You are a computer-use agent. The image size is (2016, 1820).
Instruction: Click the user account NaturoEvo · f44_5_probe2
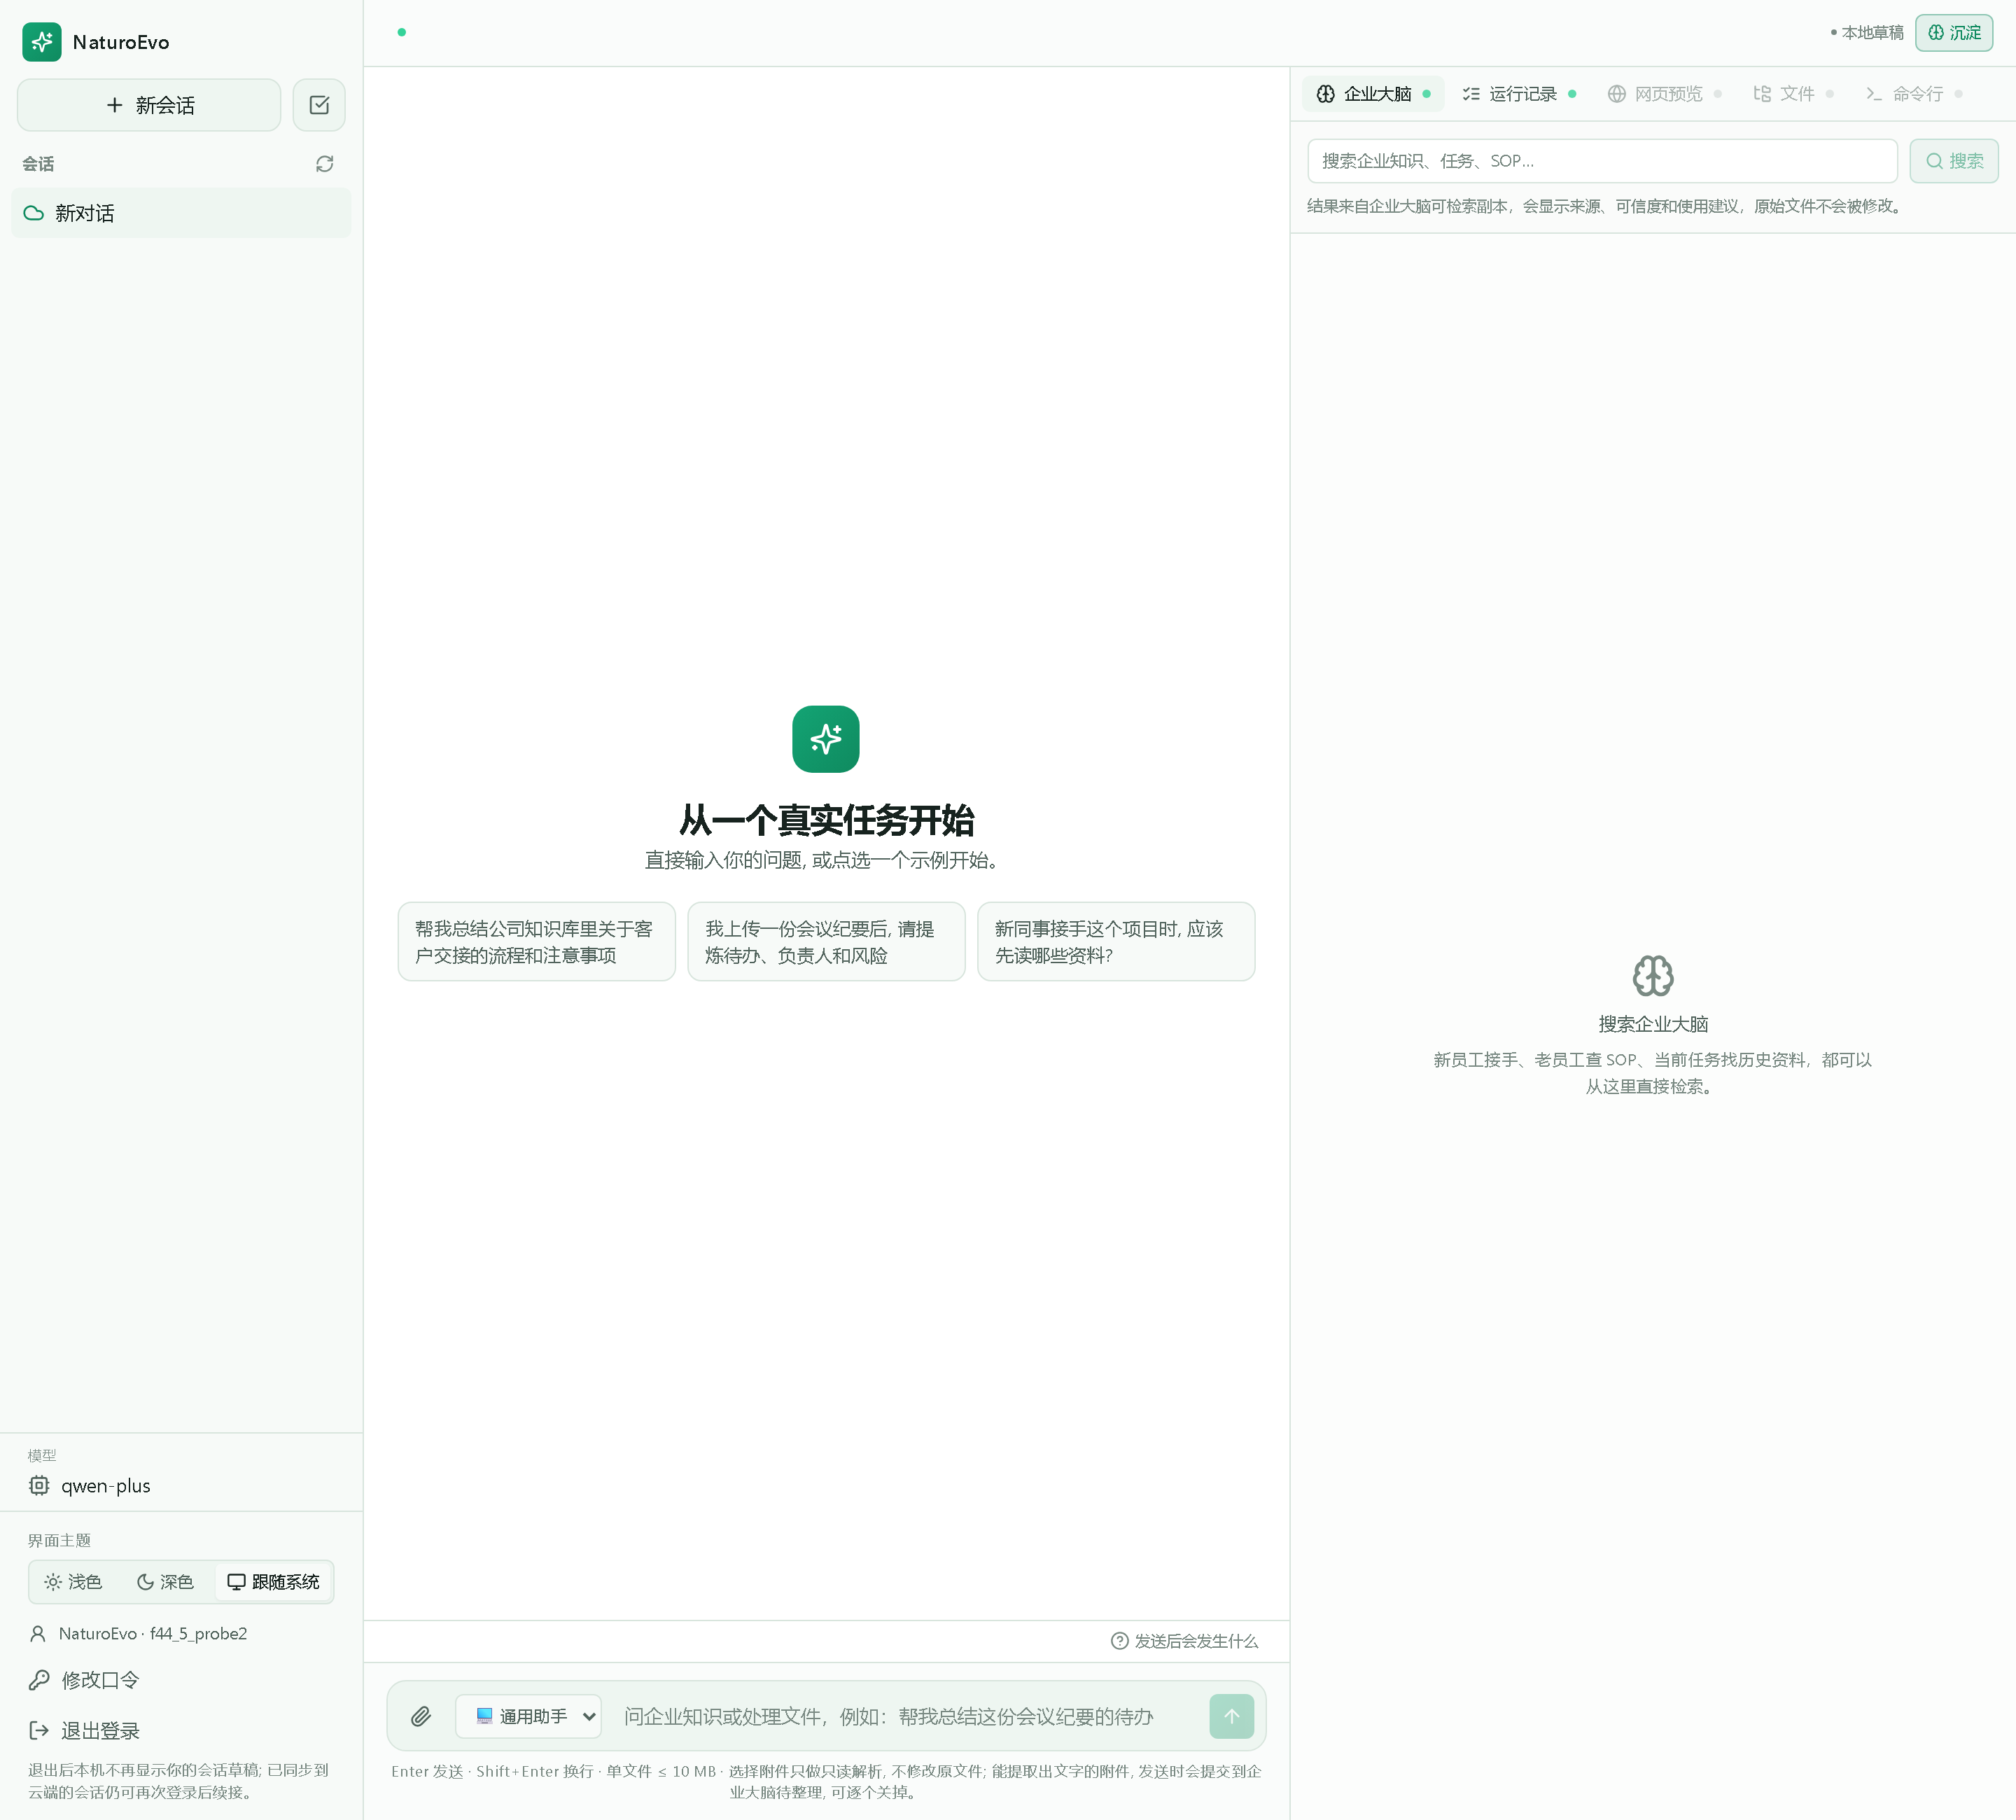tap(138, 1633)
